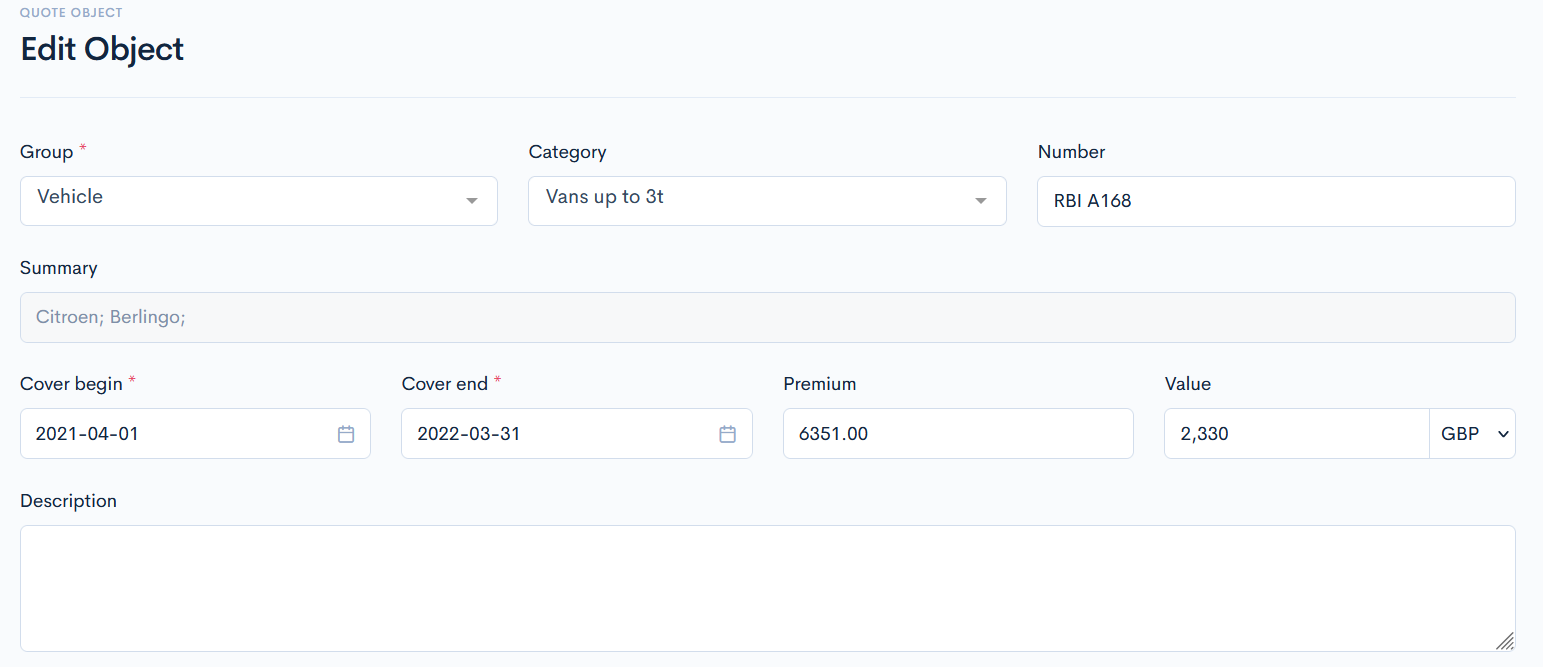Click the Value field label
Screen dimensions: 1543x667
1187,384
